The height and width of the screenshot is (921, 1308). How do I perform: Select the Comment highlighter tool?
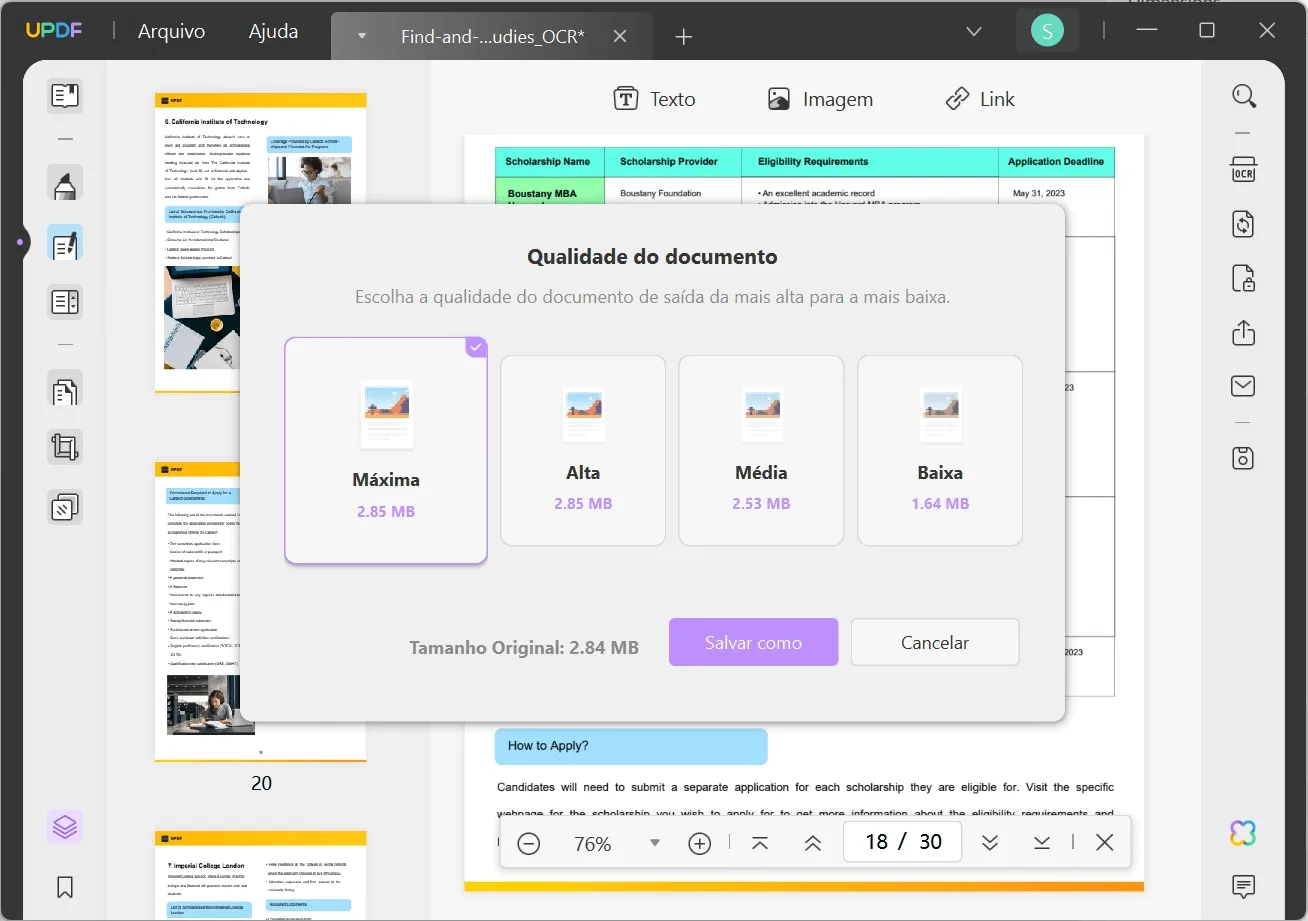[x=65, y=185]
